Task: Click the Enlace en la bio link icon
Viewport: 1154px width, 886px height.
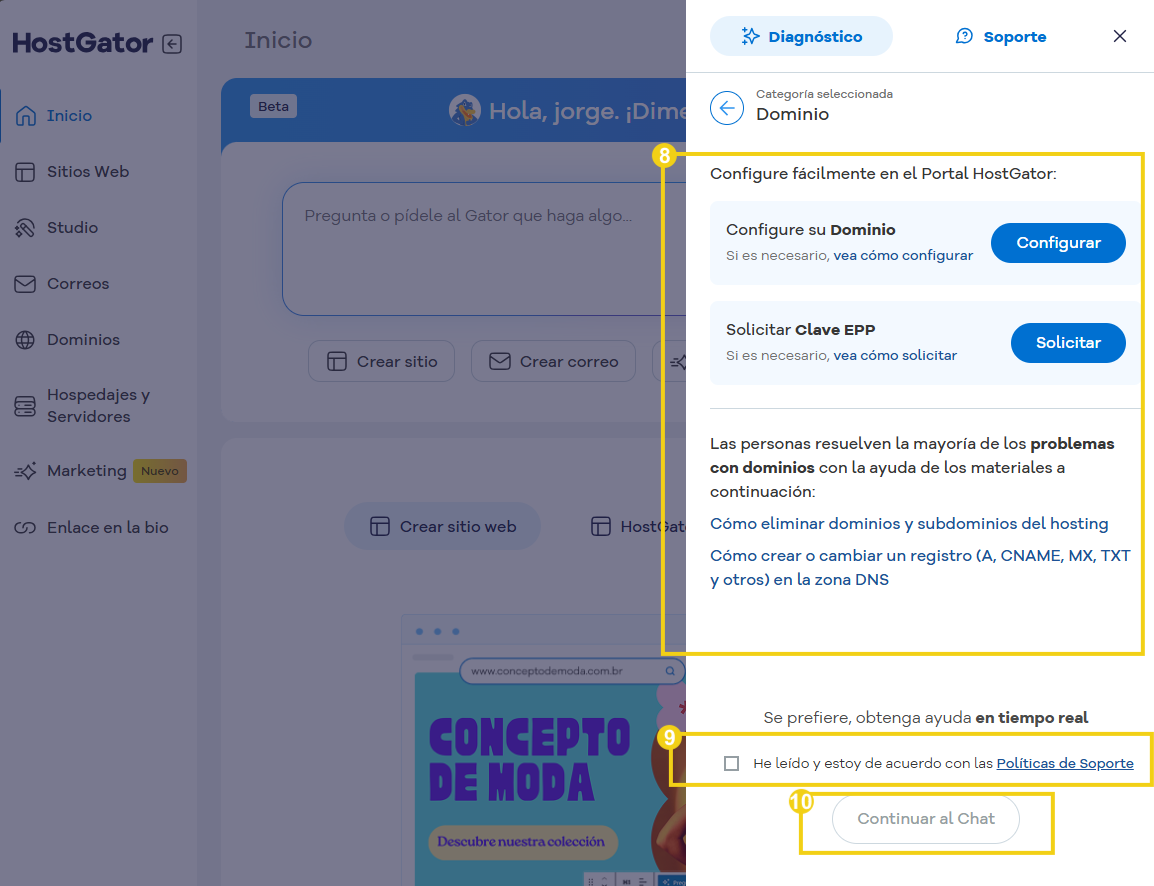Action: point(26,528)
